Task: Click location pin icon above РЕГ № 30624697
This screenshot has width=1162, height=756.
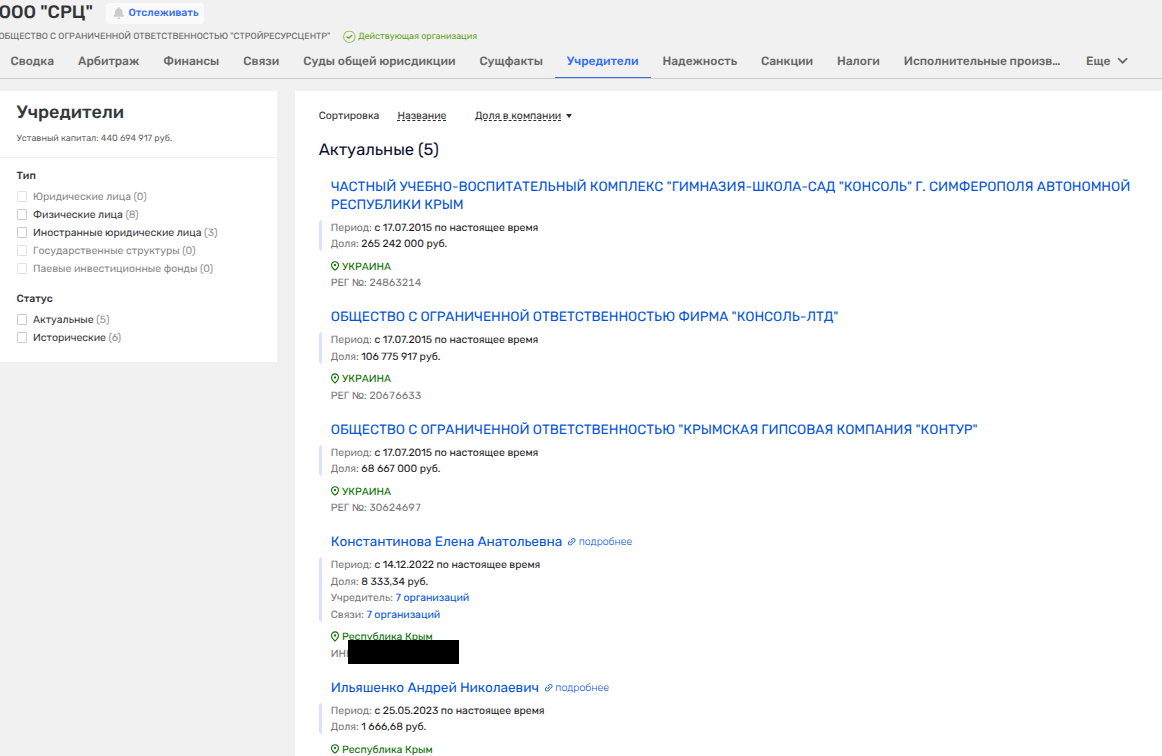Action: tap(336, 492)
